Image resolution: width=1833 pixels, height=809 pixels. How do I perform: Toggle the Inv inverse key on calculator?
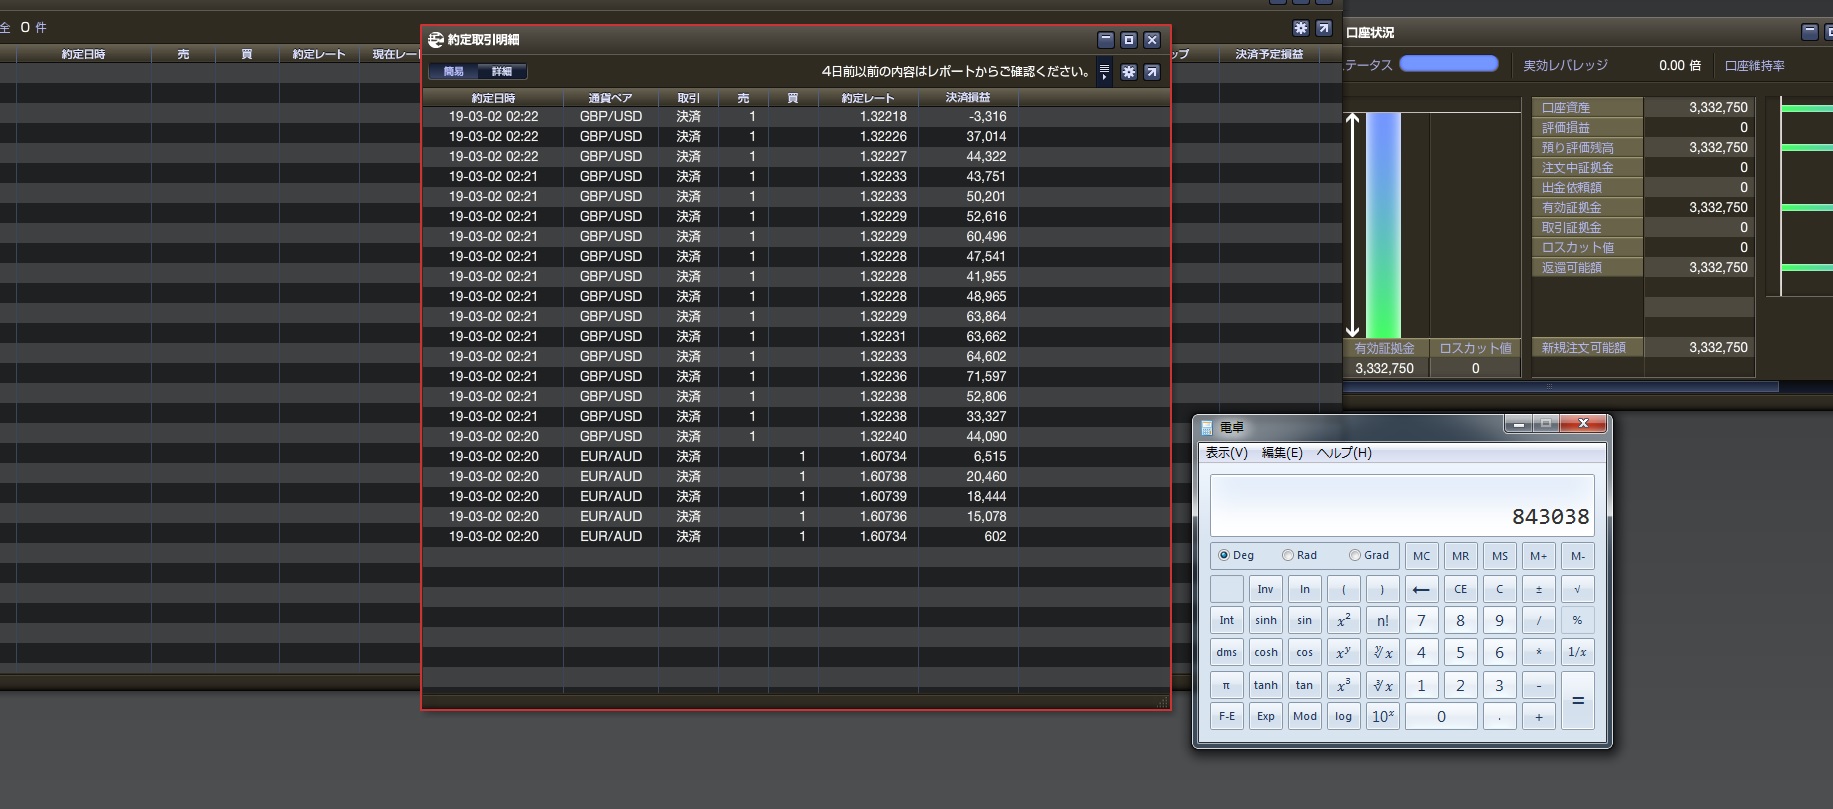(x=1265, y=589)
